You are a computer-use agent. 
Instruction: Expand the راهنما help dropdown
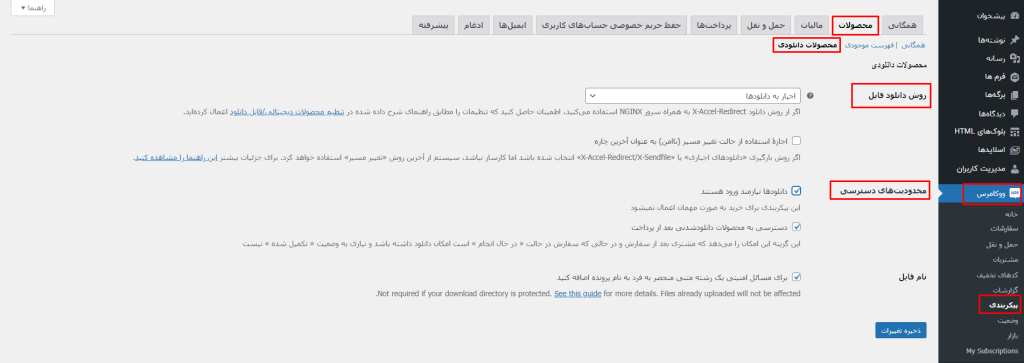pyautogui.click(x=33, y=8)
